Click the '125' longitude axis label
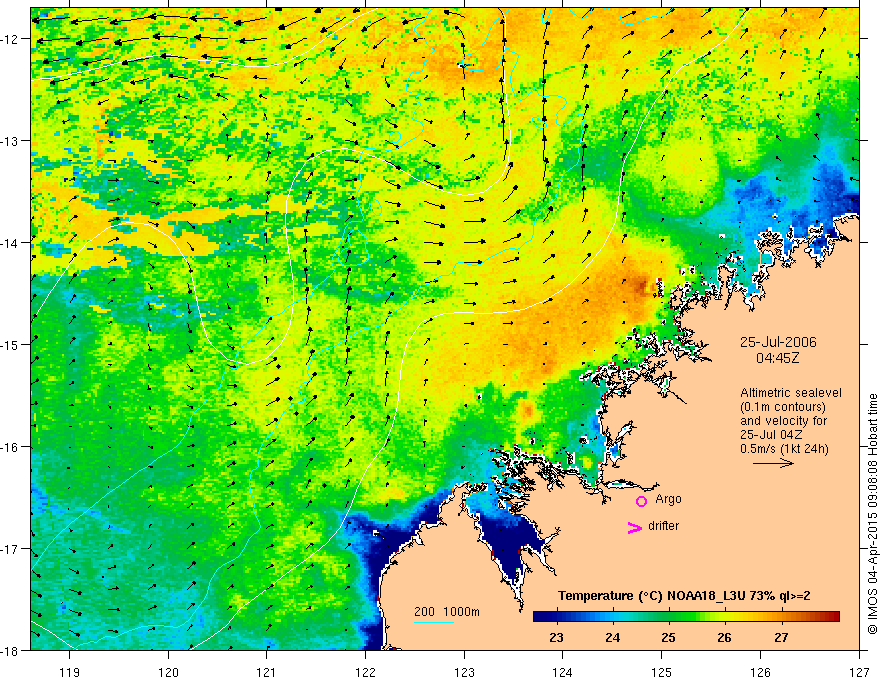Image resolution: width=880 pixels, height=680 pixels. point(662,672)
